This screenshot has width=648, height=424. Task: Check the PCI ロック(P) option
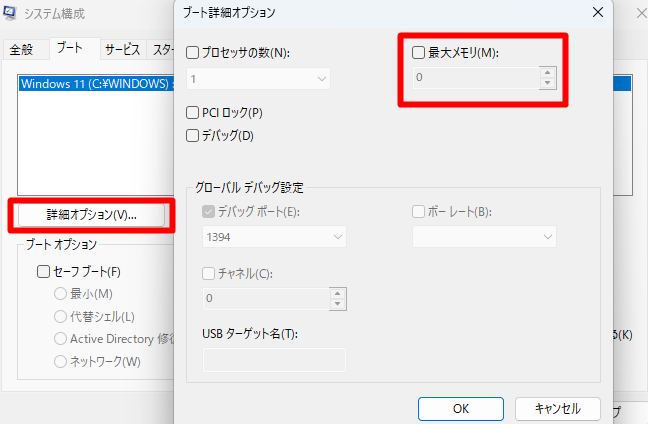pyautogui.click(x=193, y=112)
